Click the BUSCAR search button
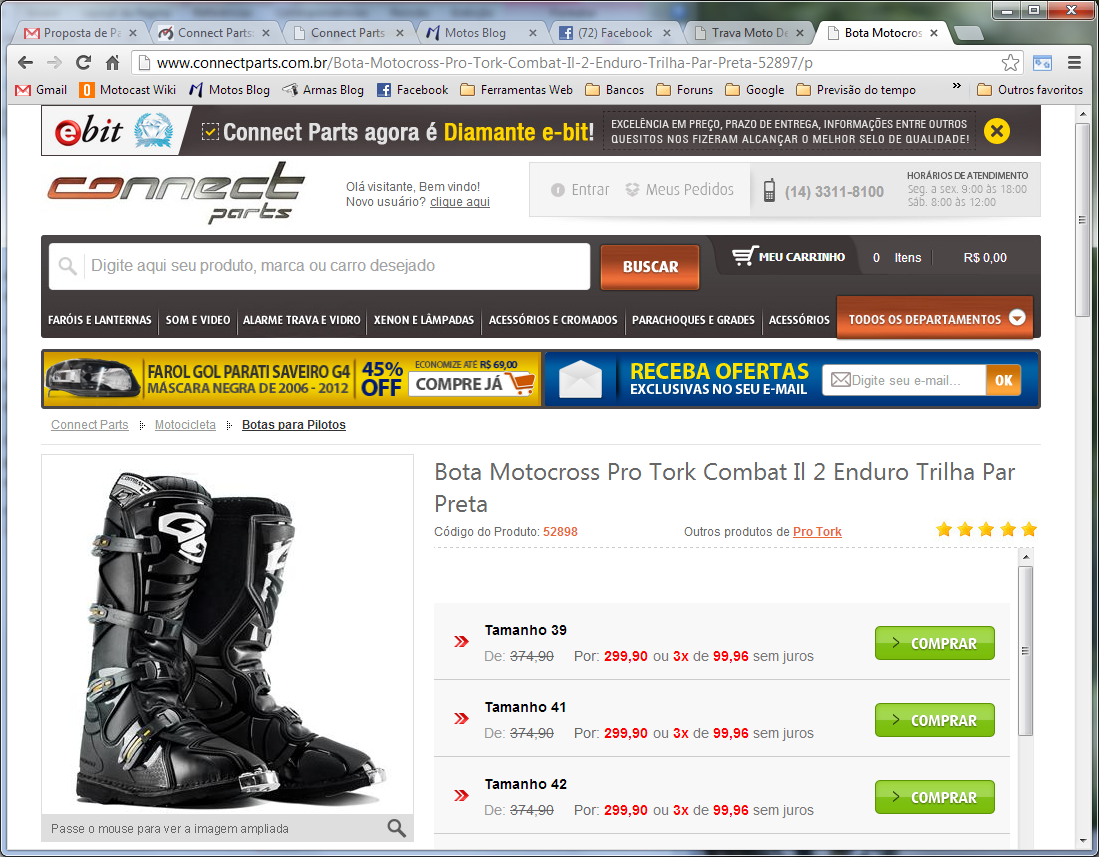This screenshot has height=857, width=1099. (650, 267)
